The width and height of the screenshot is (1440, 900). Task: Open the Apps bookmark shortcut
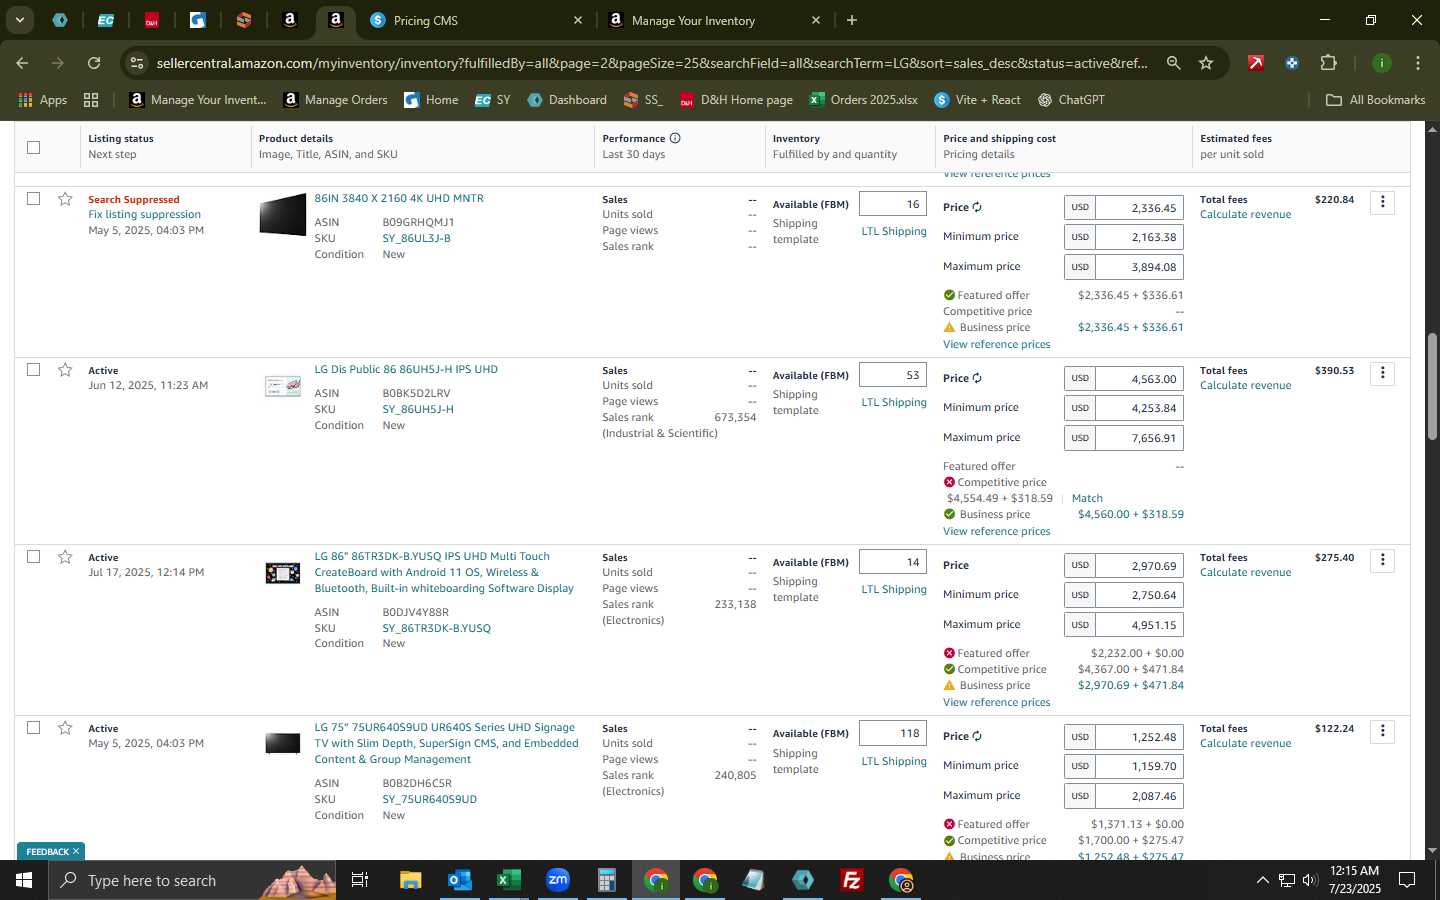[x=43, y=100]
